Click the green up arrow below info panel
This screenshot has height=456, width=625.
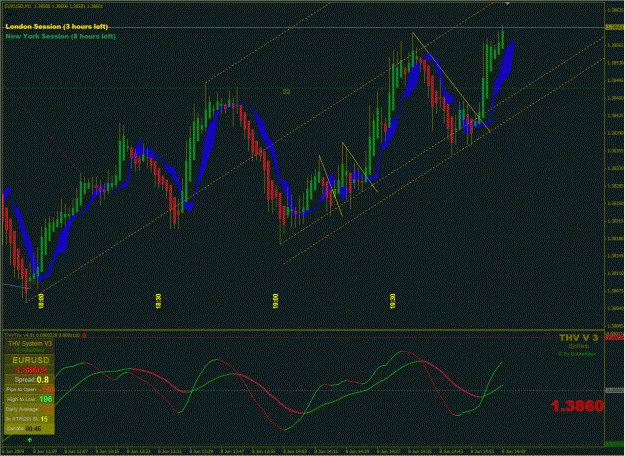pos(29,440)
